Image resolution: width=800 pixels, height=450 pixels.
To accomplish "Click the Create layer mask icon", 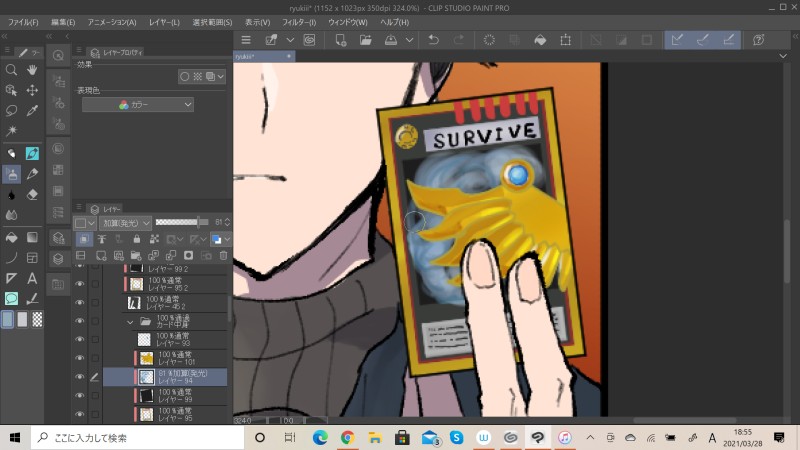I will click(x=188, y=256).
